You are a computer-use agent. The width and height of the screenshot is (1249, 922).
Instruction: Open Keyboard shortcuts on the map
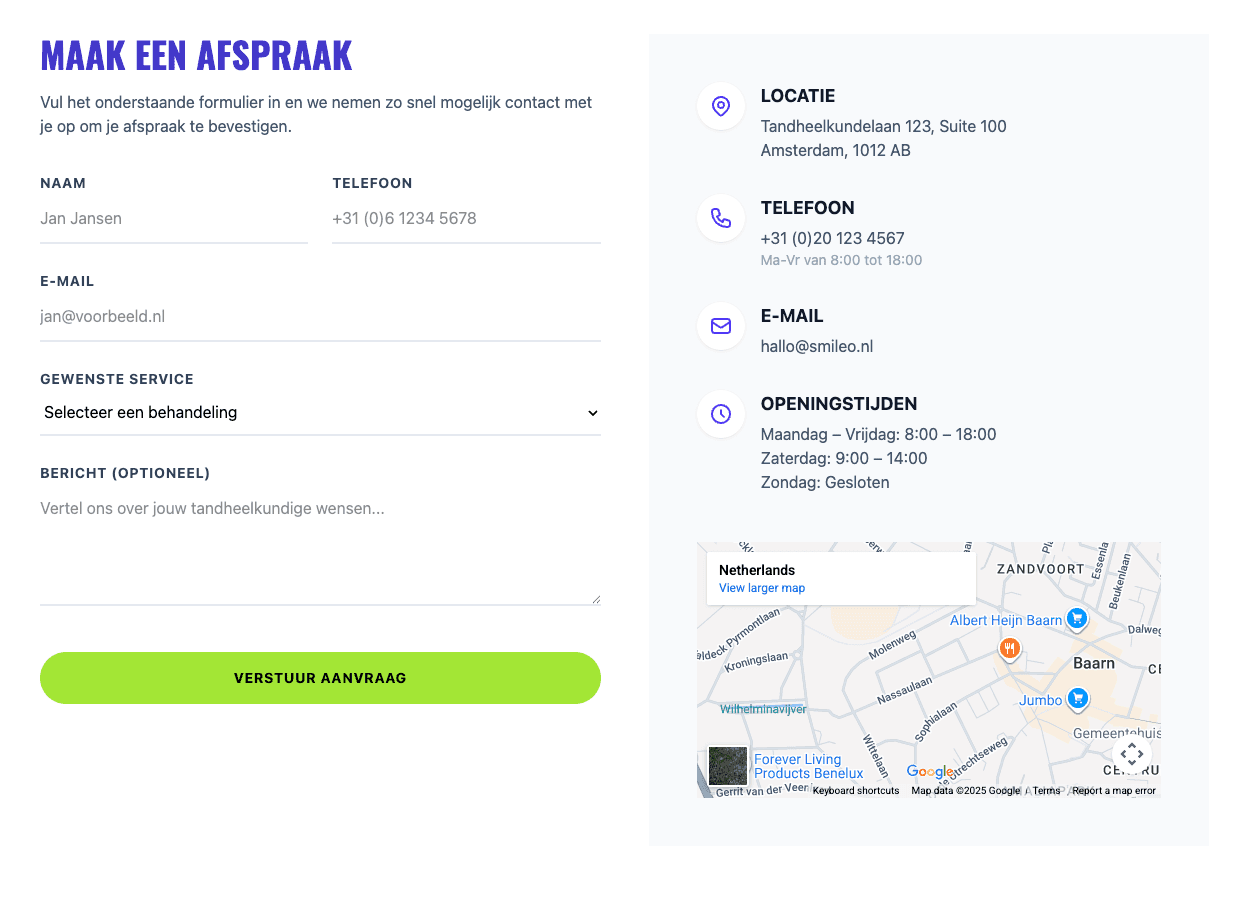[856, 791]
